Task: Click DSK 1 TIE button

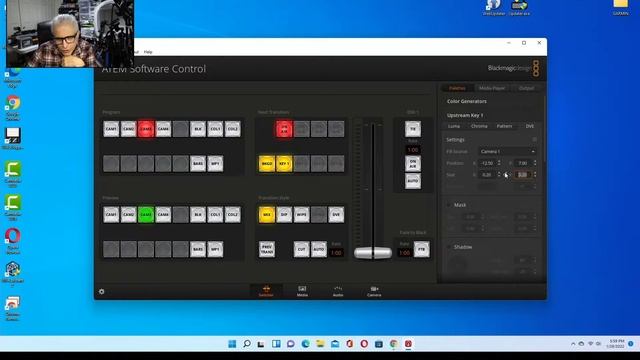Action: [x=413, y=129]
